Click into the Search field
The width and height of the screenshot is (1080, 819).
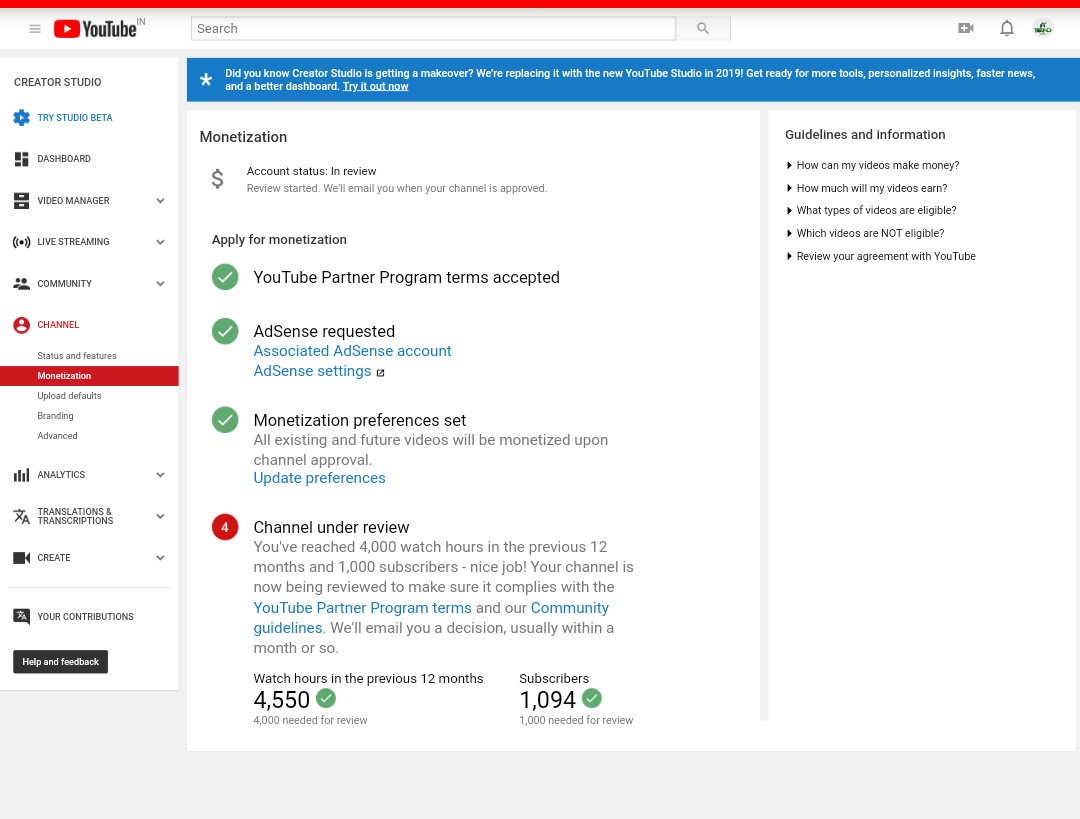[433, 28]
